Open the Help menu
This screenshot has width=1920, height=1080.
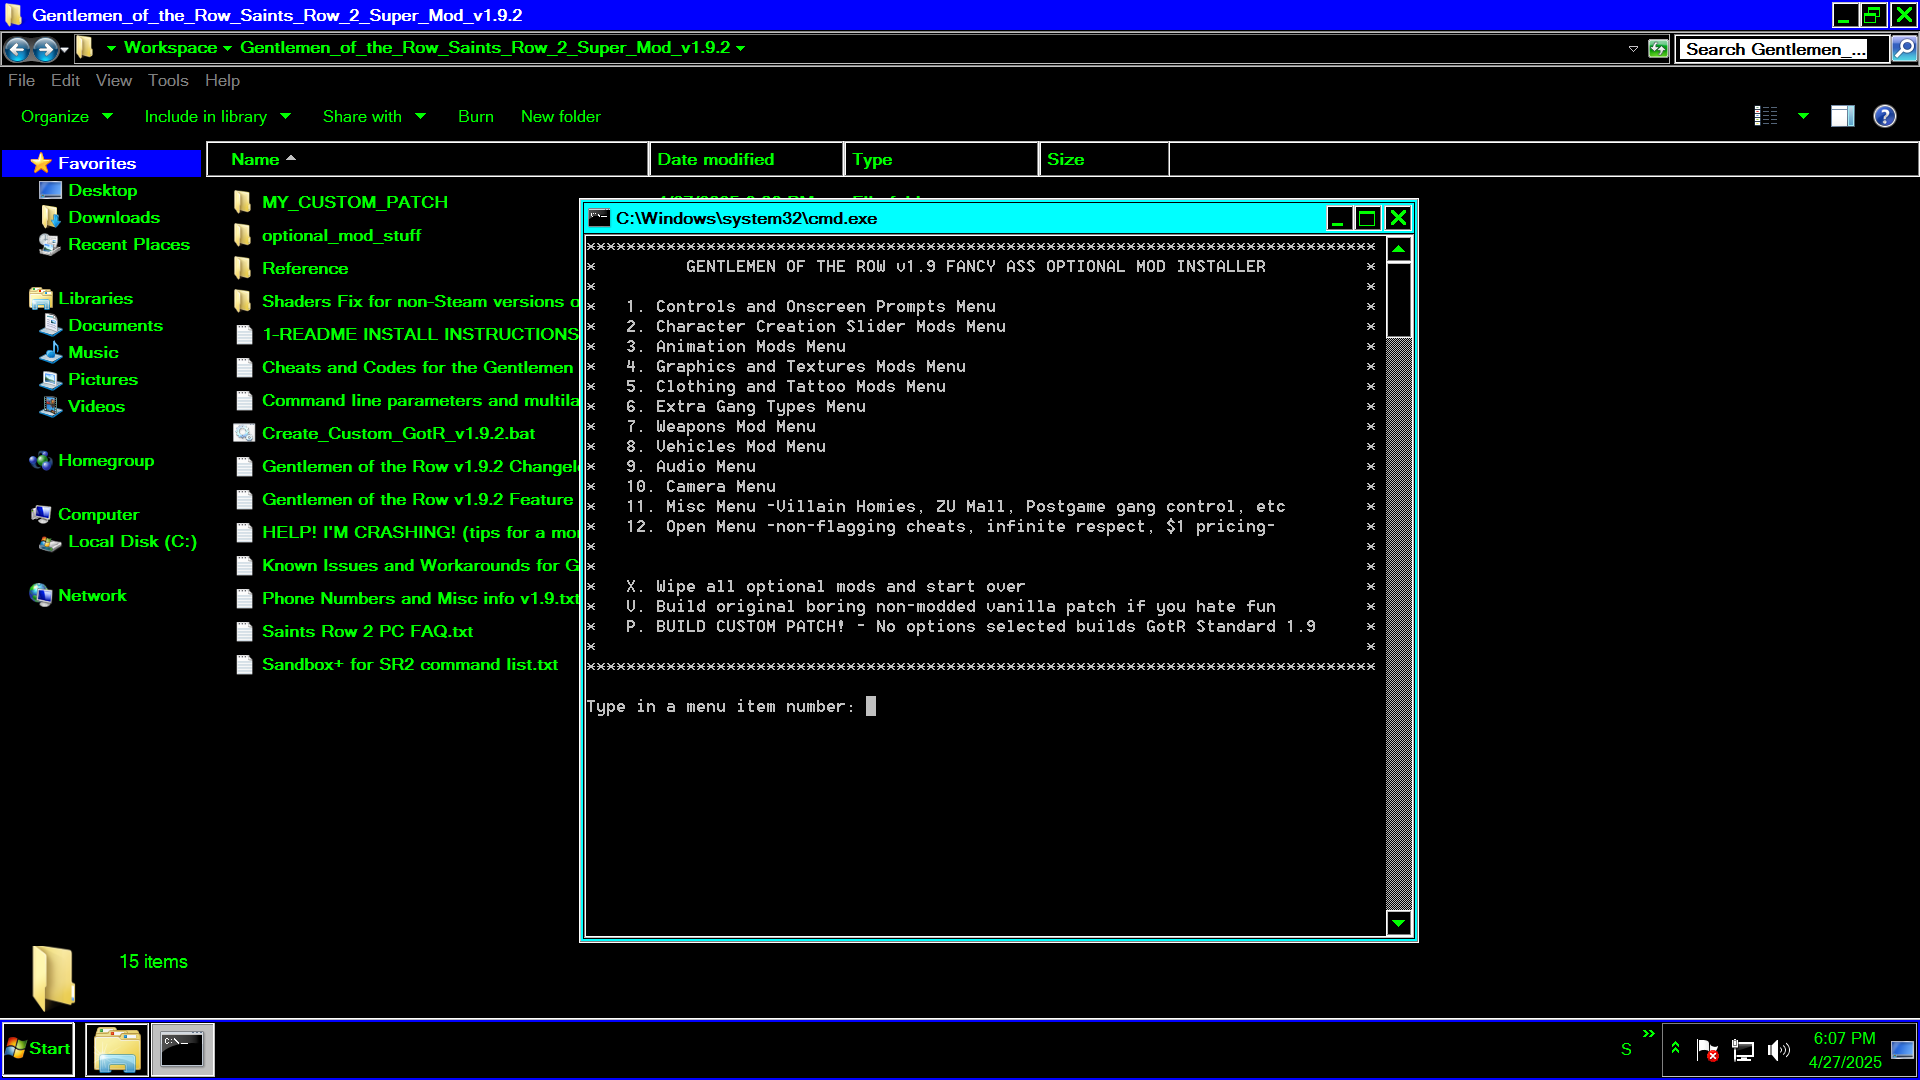click(222, 81)
